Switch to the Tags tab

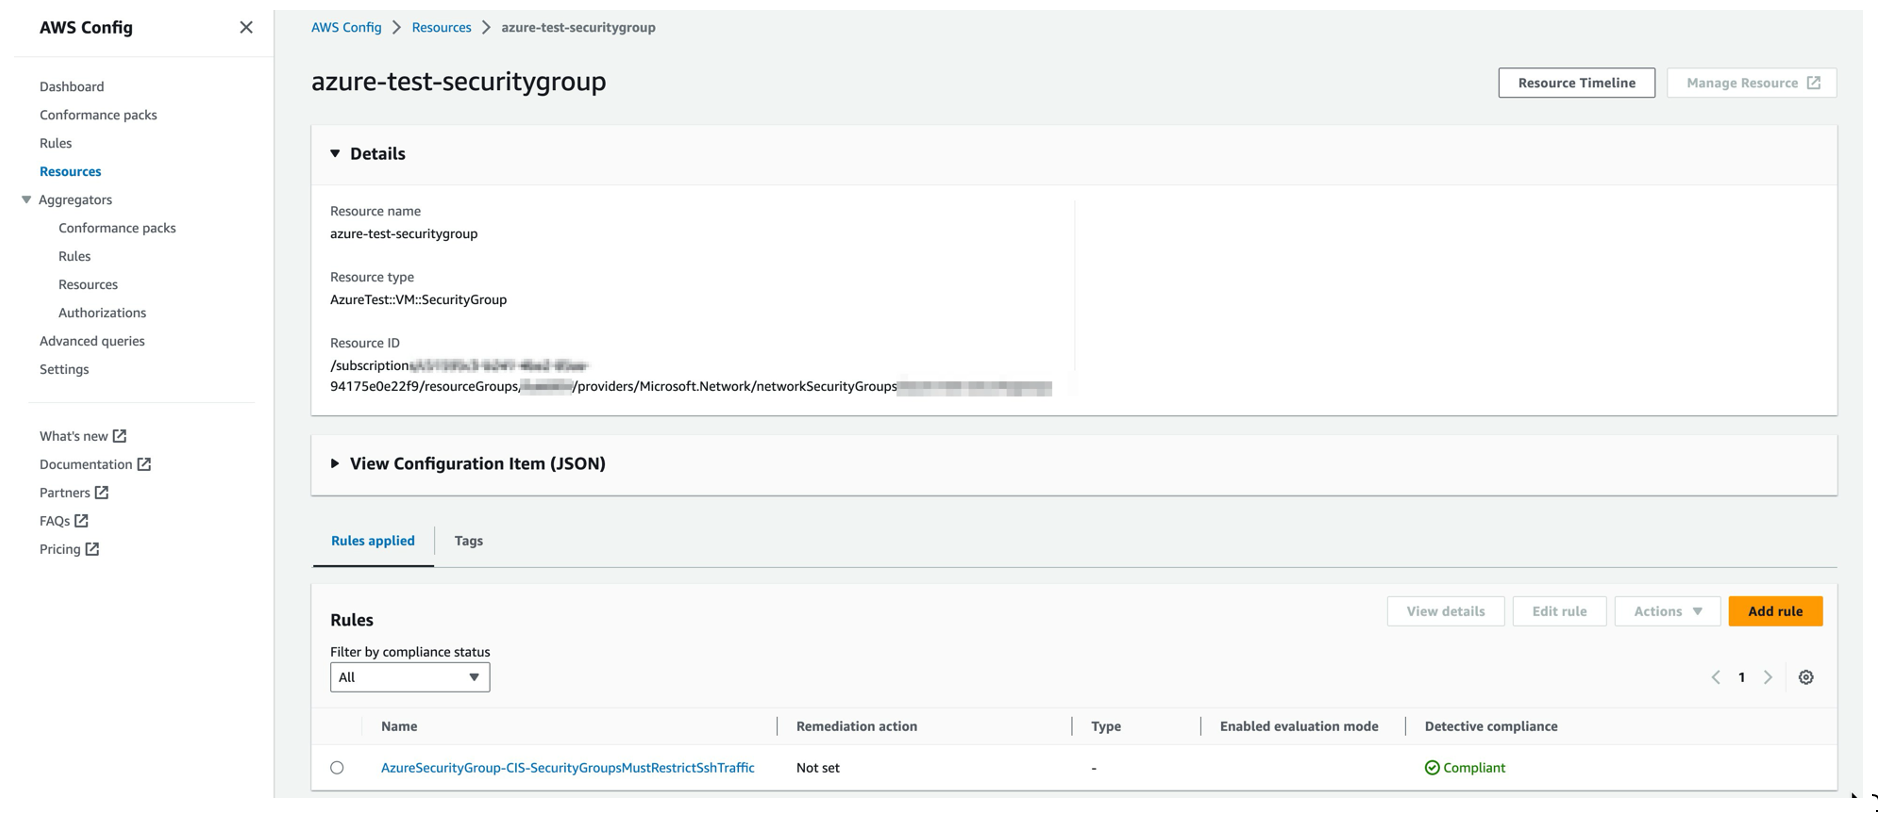(x=469, y=540)
